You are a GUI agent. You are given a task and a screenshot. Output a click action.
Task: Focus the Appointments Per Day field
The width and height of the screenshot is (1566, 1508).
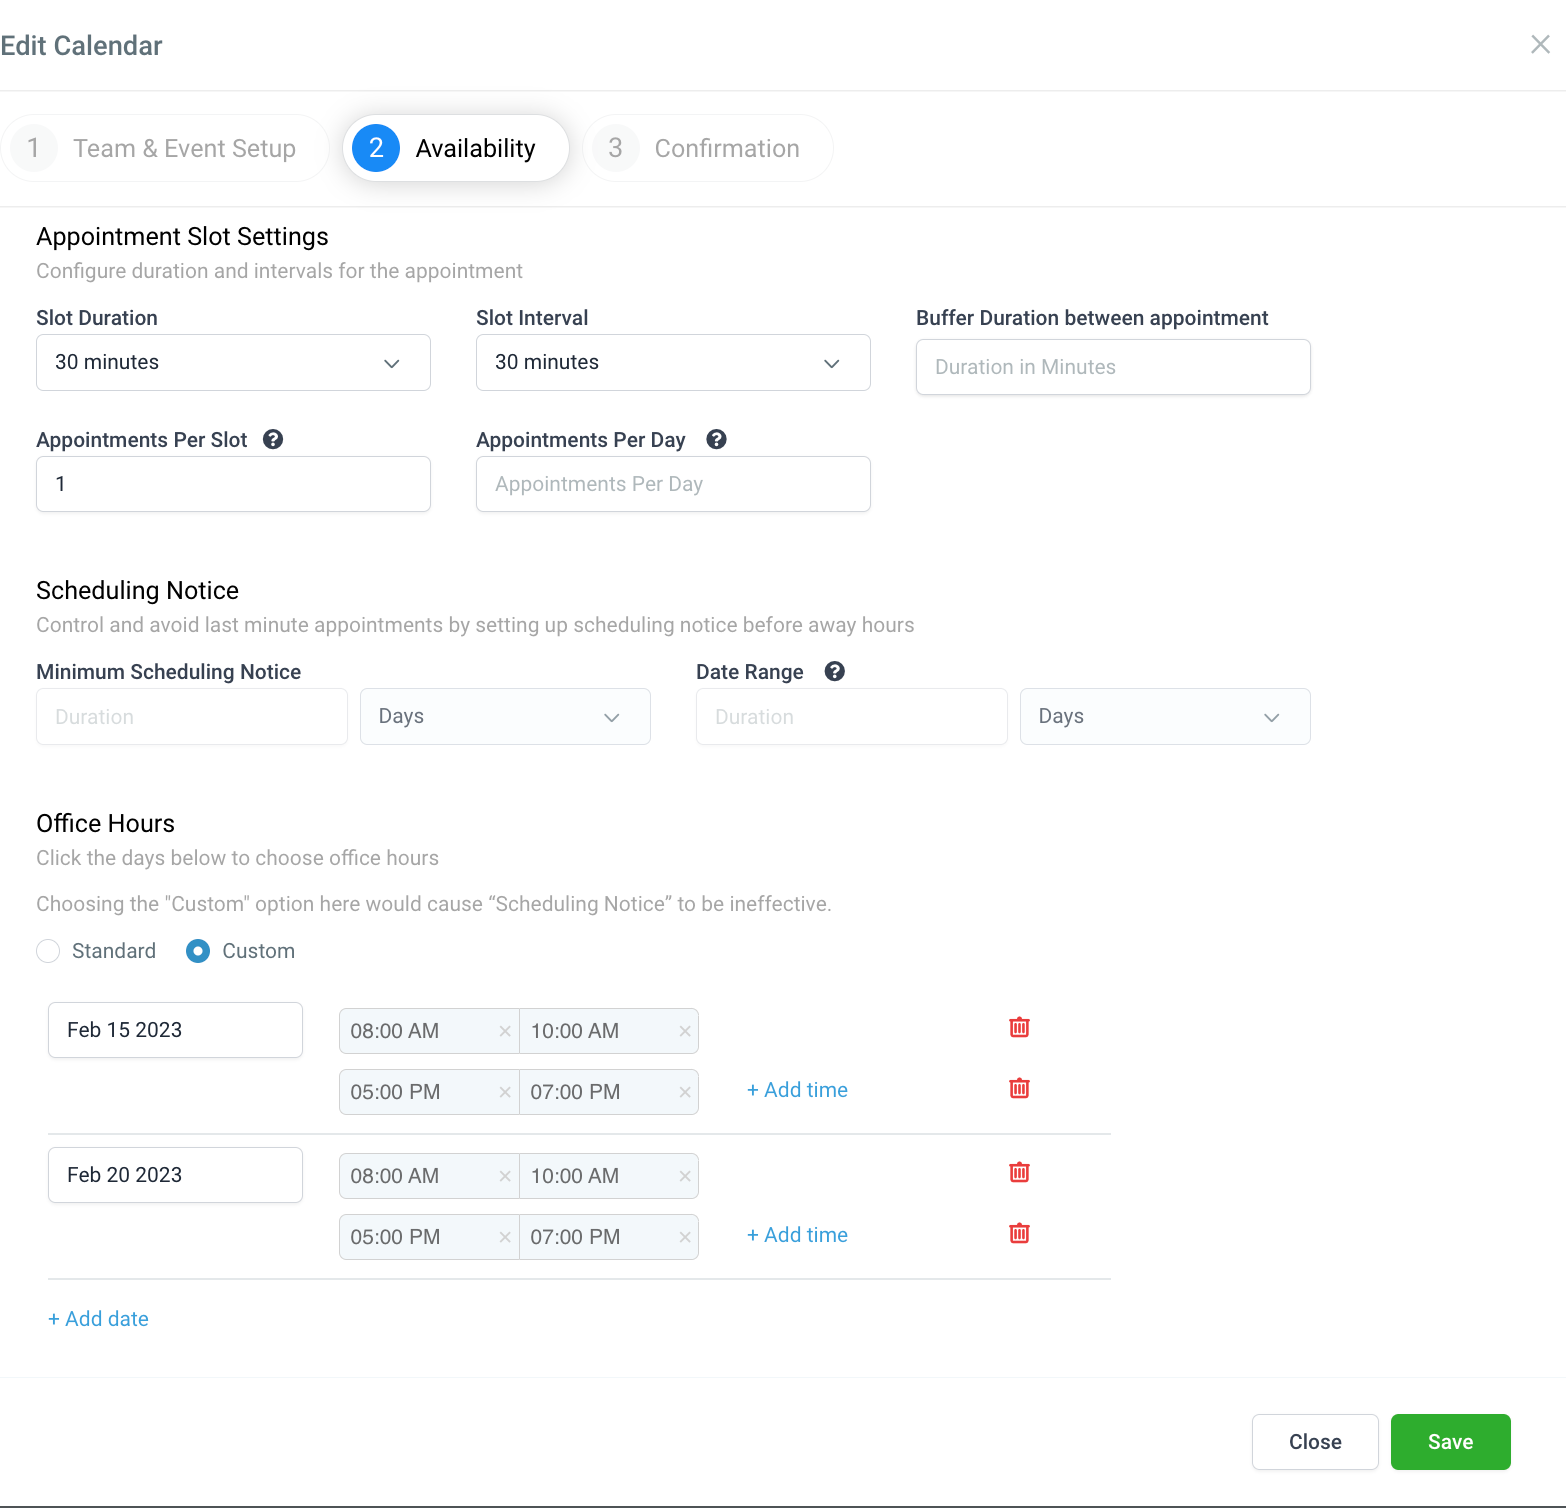pos(673,484)
